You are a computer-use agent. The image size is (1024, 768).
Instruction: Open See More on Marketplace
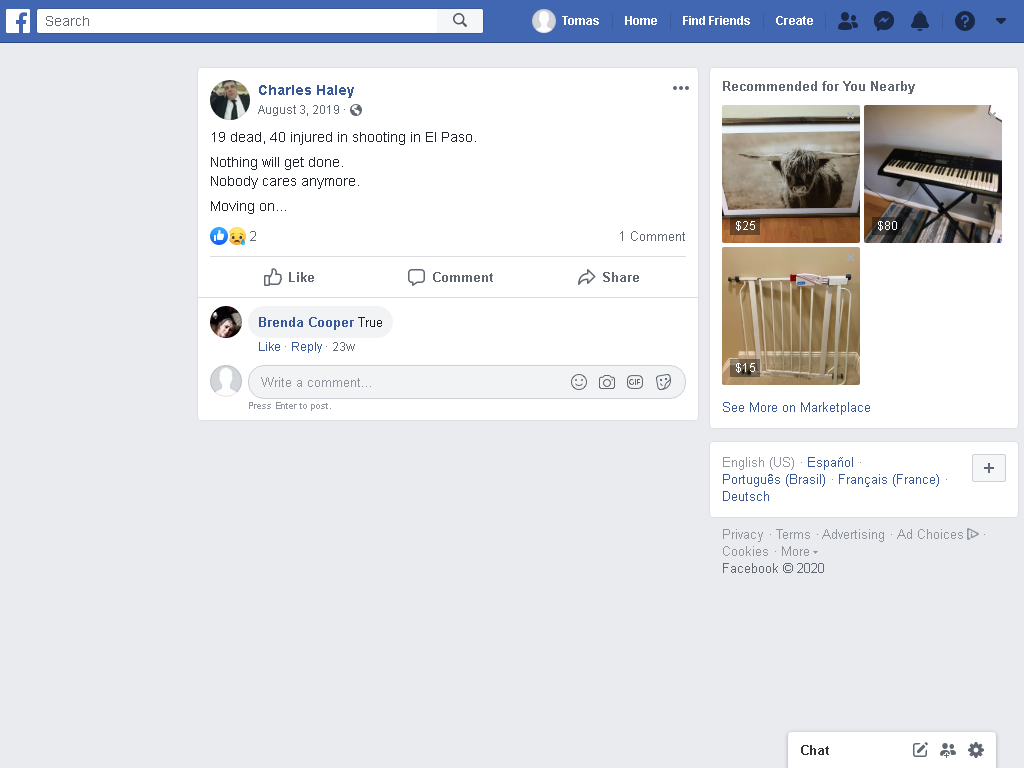coord(796,408)
